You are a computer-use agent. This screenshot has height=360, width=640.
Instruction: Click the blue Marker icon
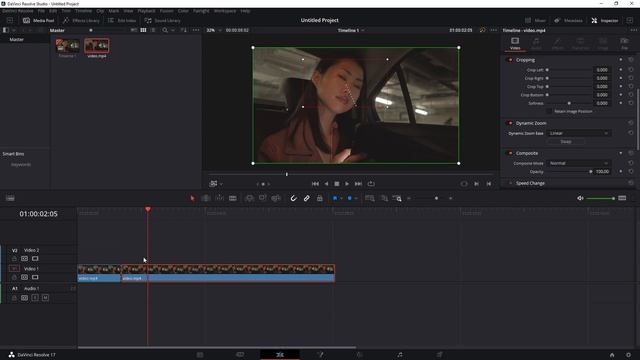click(x=350, y=198)
